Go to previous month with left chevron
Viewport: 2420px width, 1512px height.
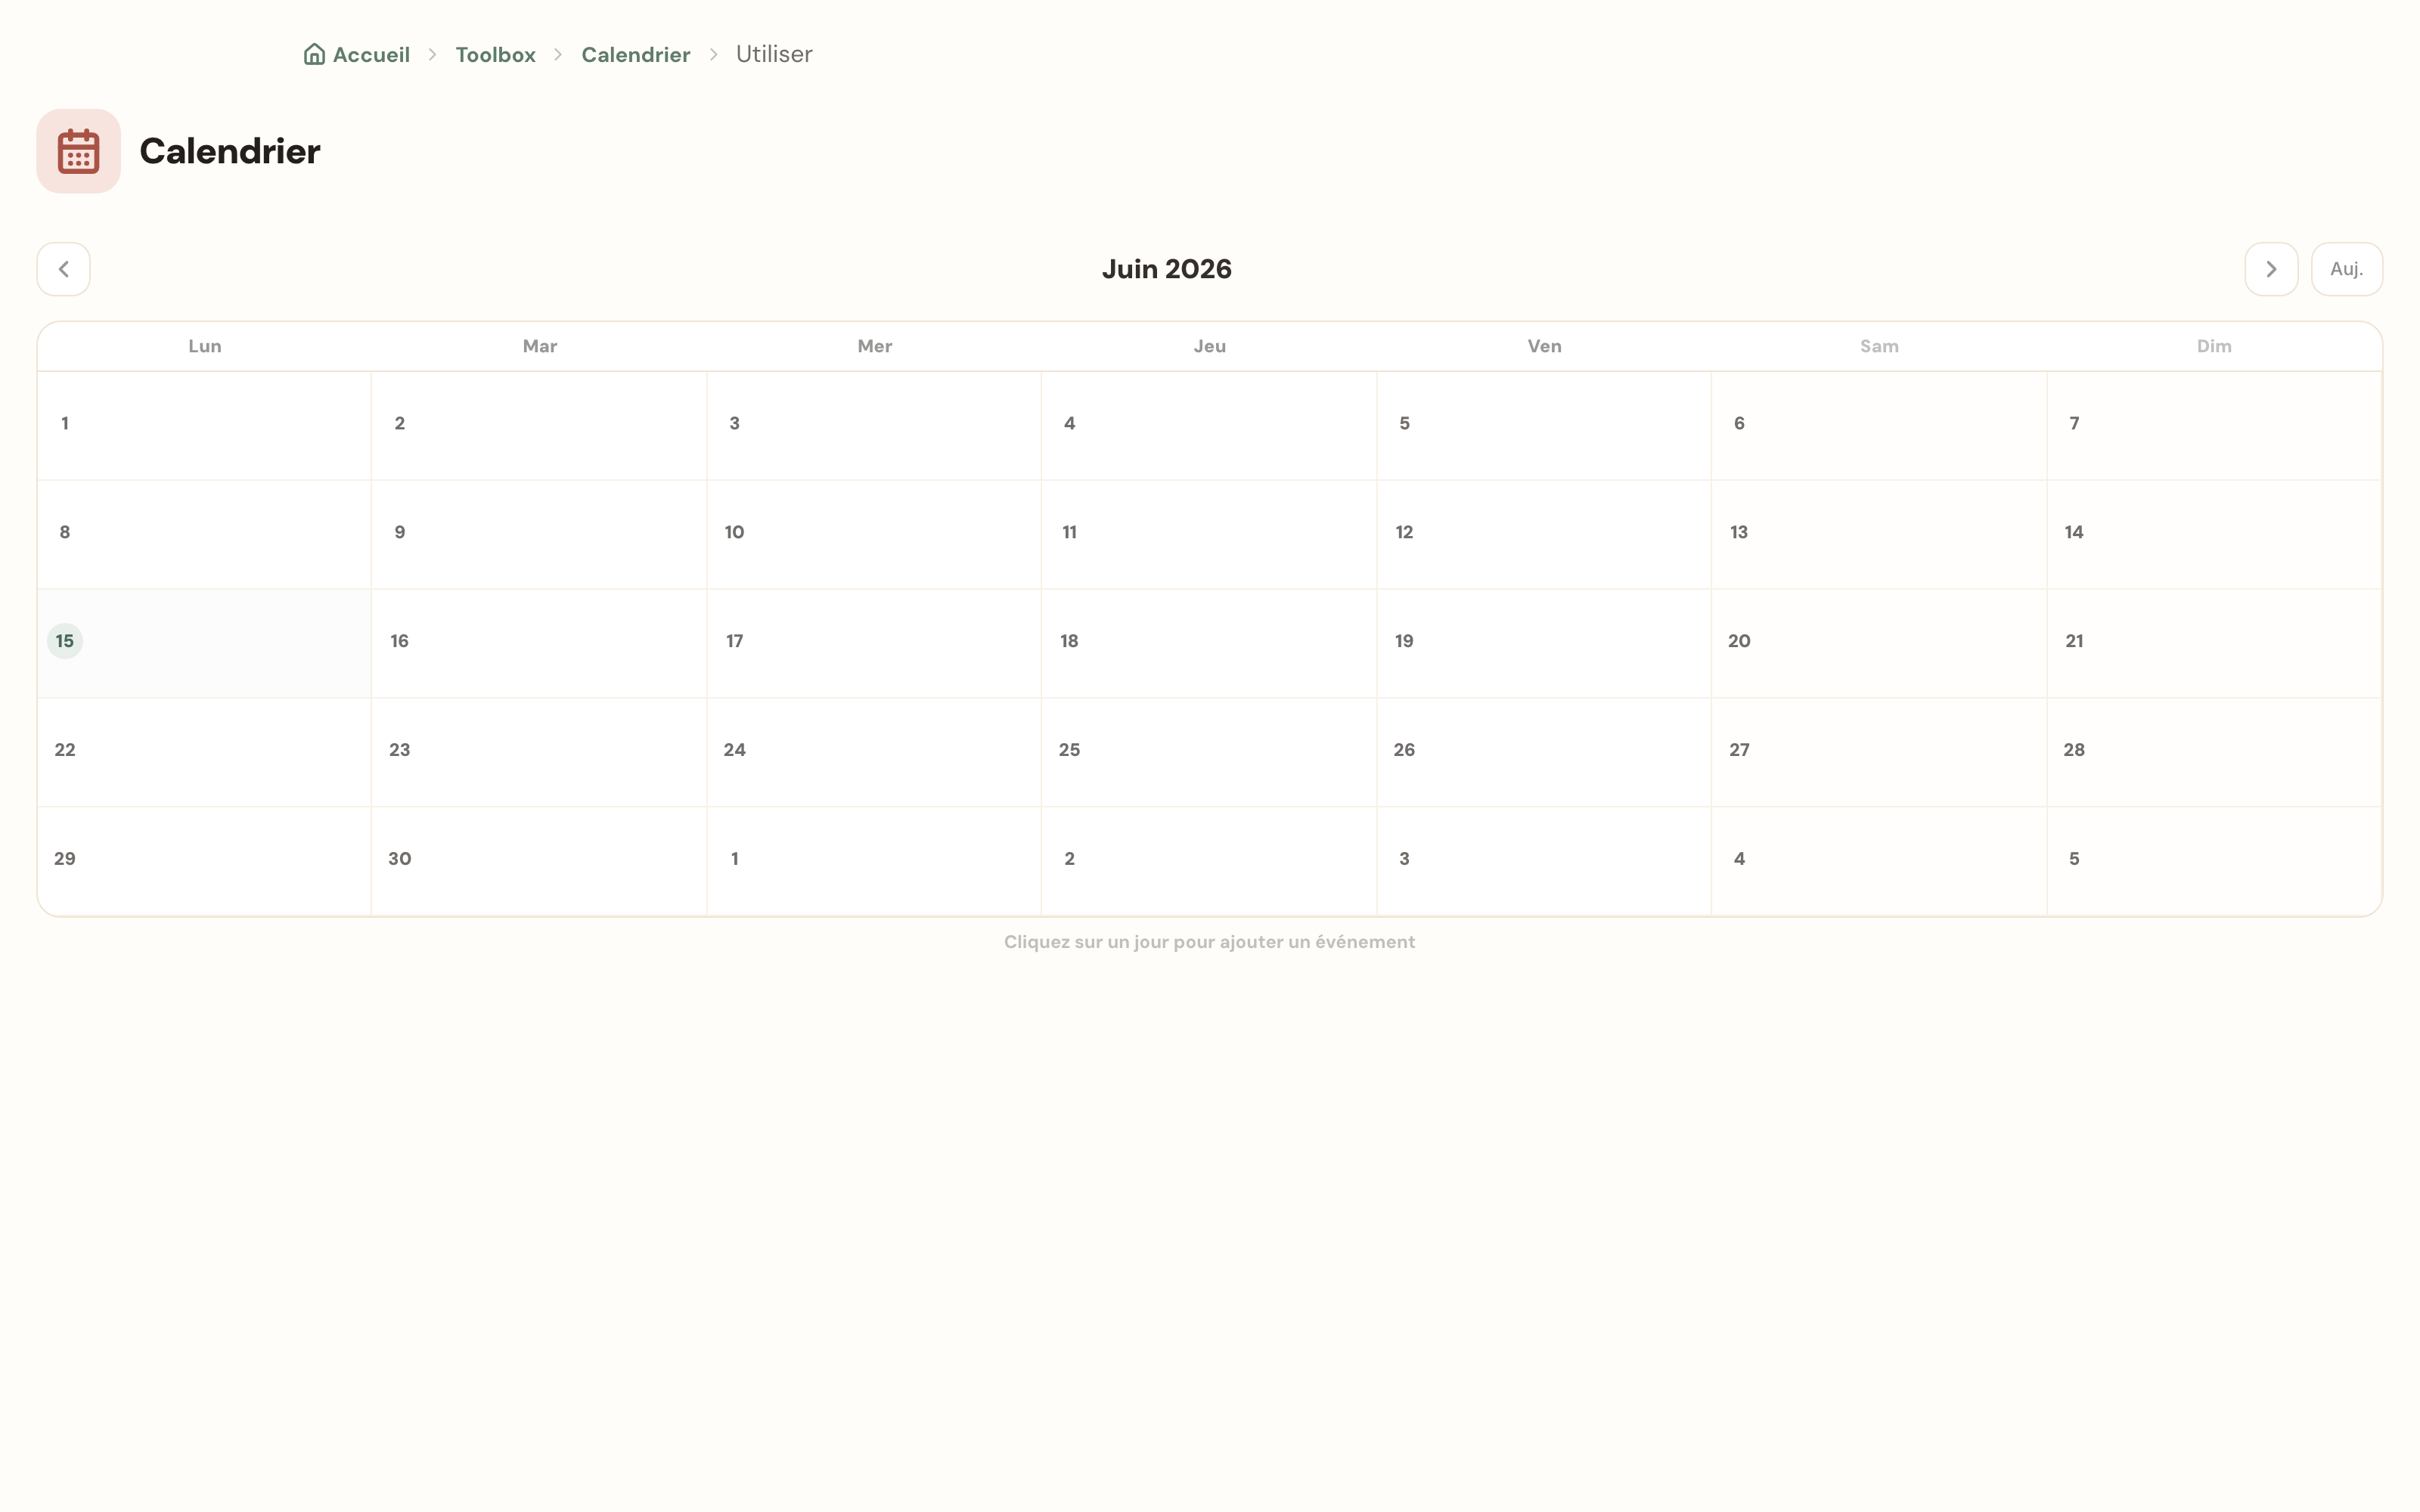pyautogui.click(x=63, y=269)
